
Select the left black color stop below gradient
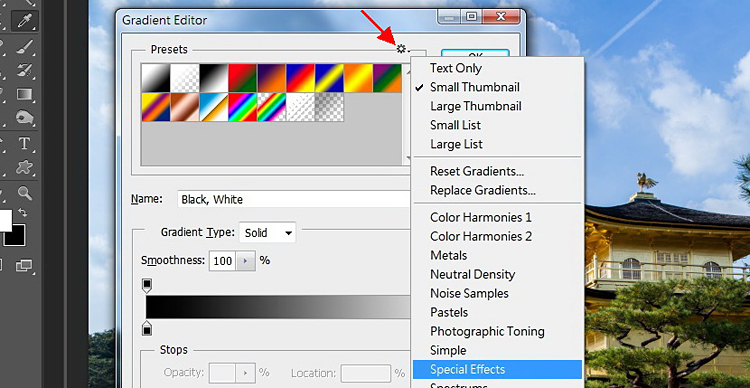click(x=147, y=328)
